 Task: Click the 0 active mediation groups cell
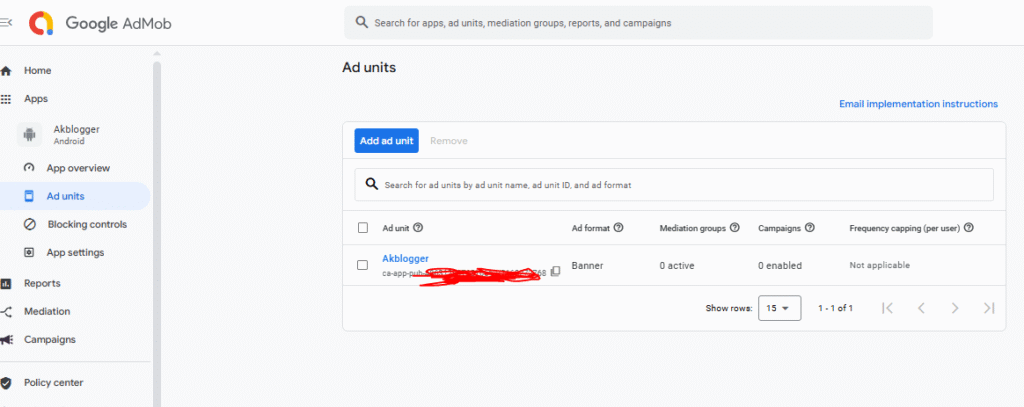coord(677,266)
